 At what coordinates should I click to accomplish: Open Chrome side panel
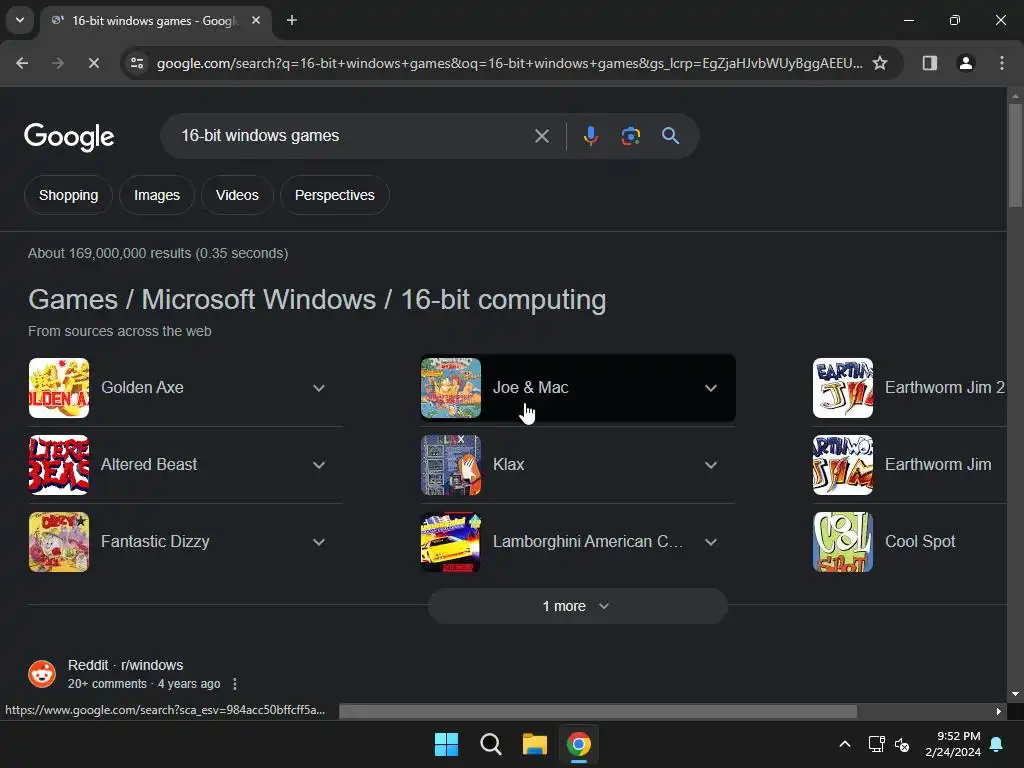(x=929, y=63)
